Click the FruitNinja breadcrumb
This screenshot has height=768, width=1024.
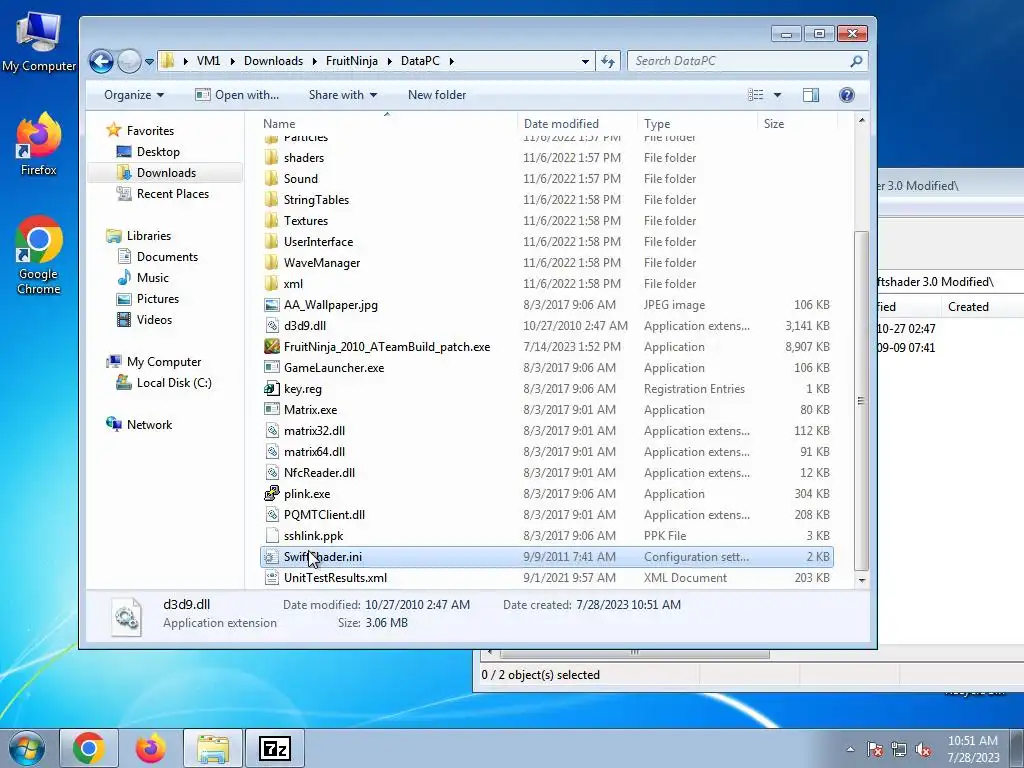tap(351, 61)
